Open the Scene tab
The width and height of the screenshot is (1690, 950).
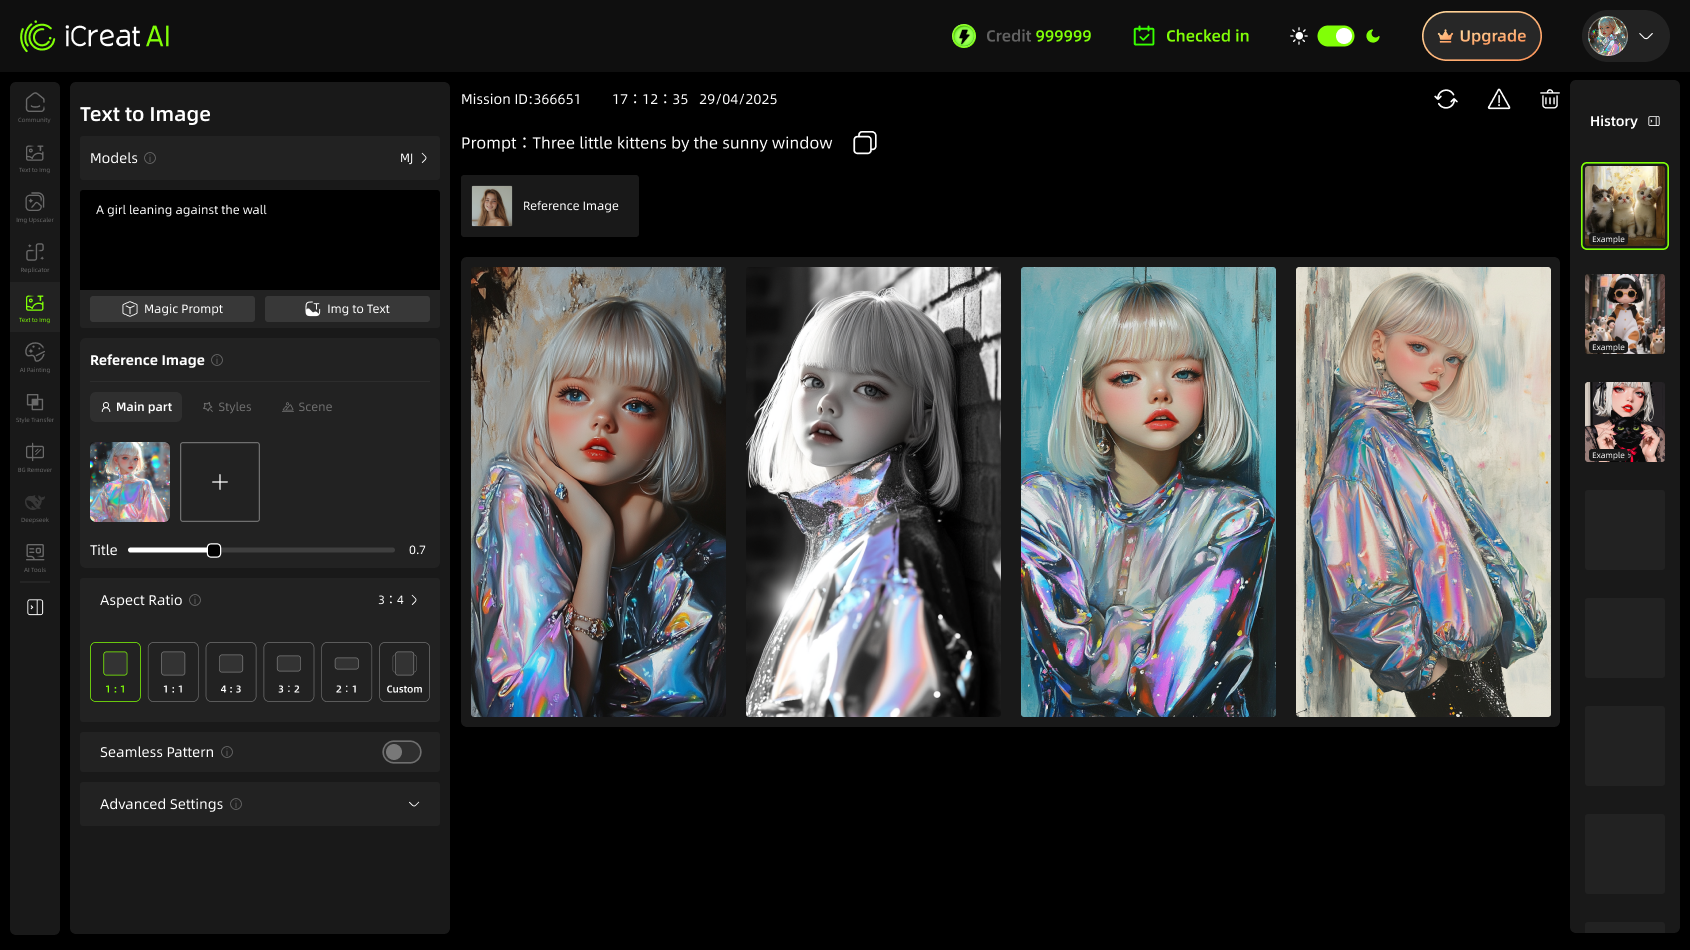tap(306, 407)
